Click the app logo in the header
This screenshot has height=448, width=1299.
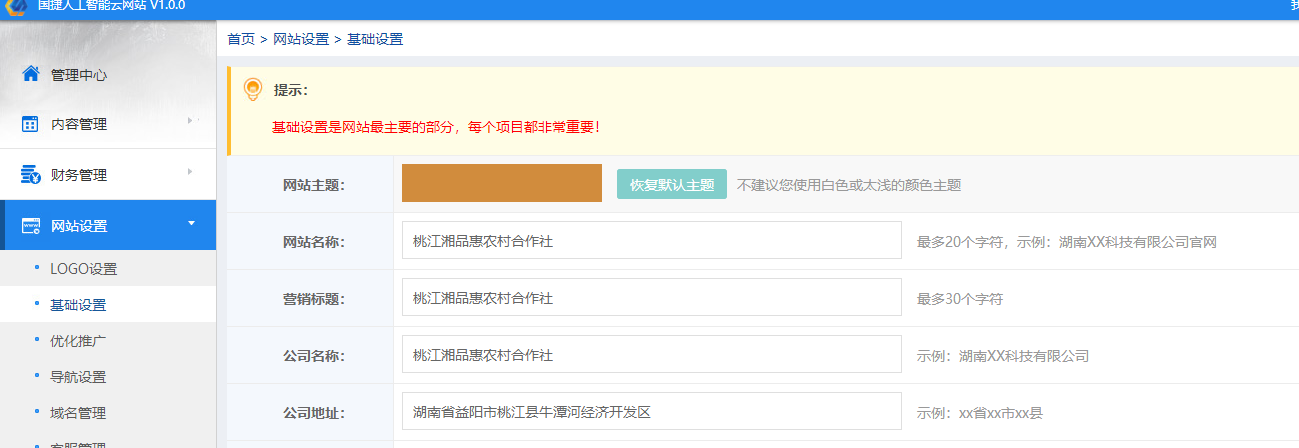point(17,6)
